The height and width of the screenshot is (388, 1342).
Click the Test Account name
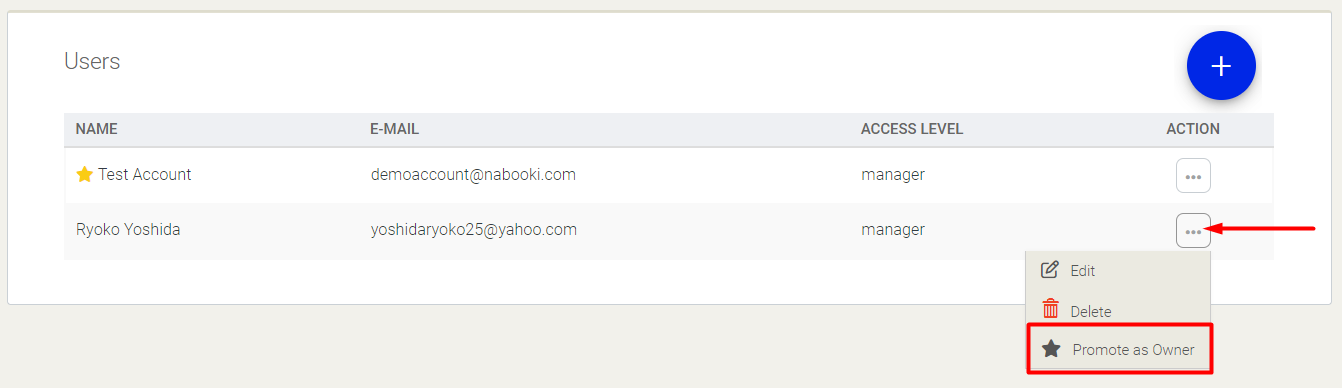point(145,175)
